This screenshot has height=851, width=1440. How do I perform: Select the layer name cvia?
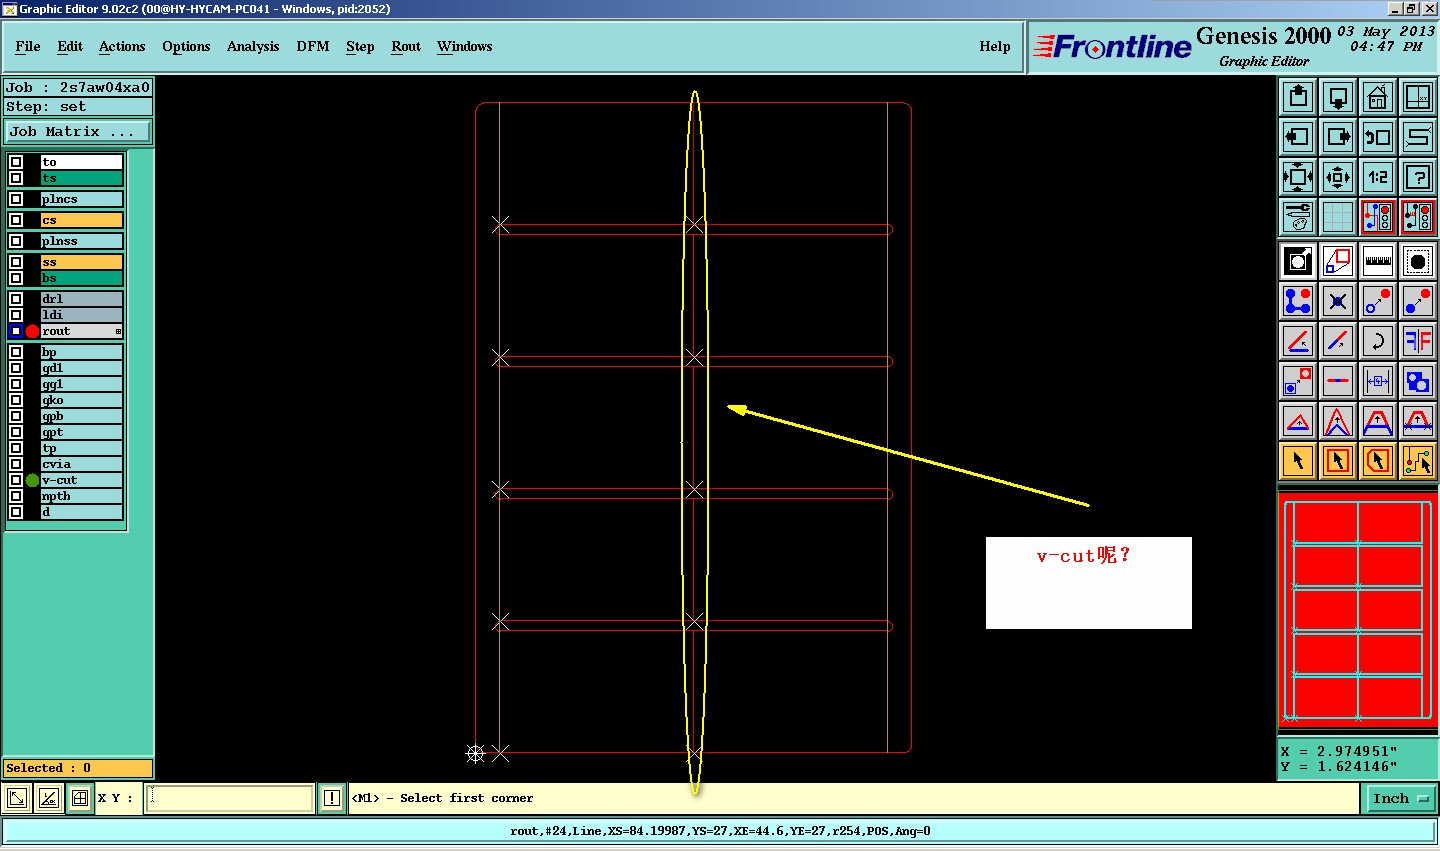coord(82,464)
